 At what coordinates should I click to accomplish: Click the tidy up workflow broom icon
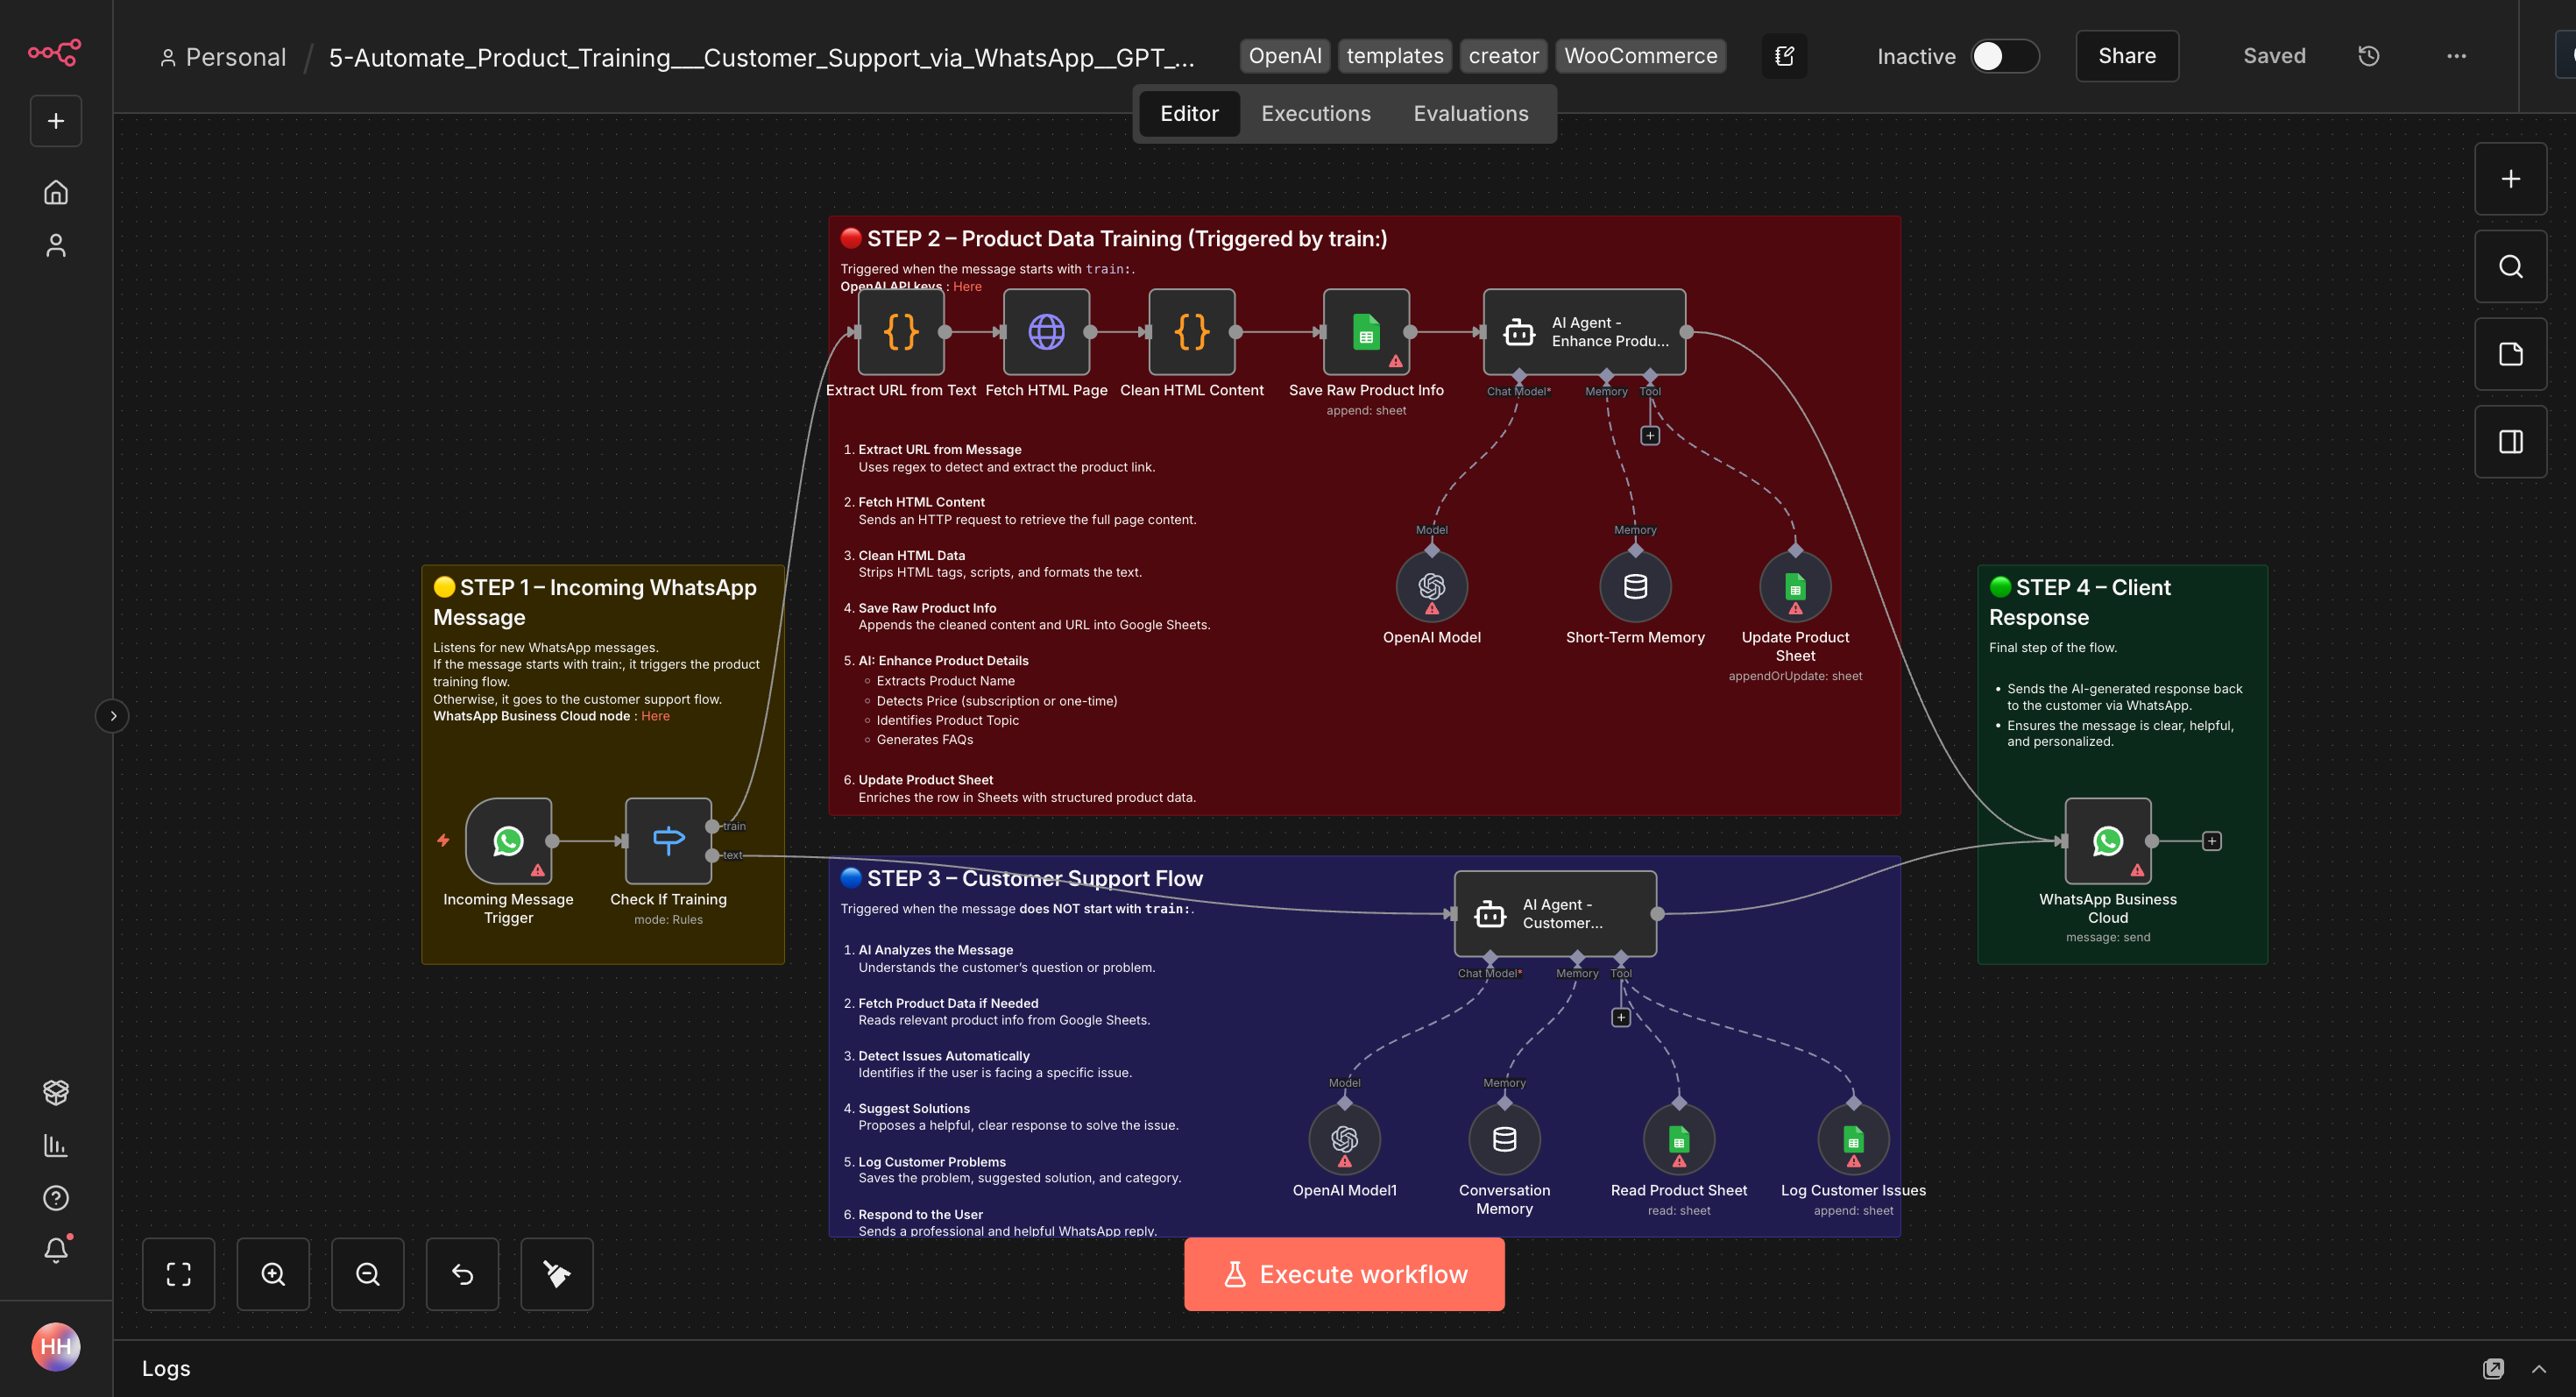click(557, 1274)
